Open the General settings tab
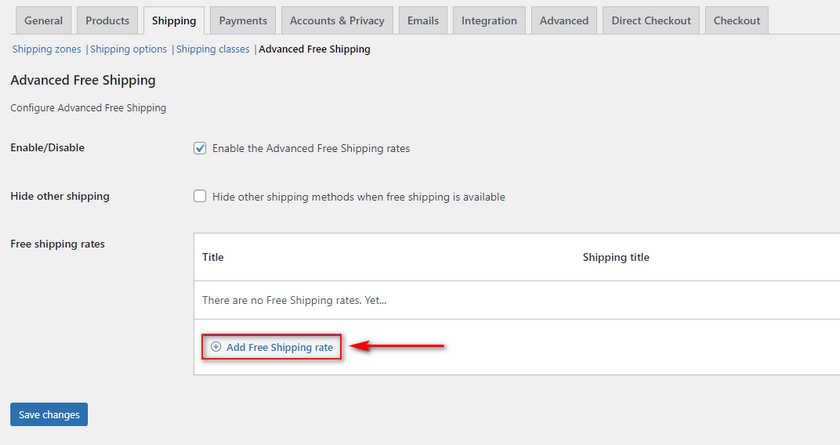The height and width of the screenshot is (445, 840). 43,20
